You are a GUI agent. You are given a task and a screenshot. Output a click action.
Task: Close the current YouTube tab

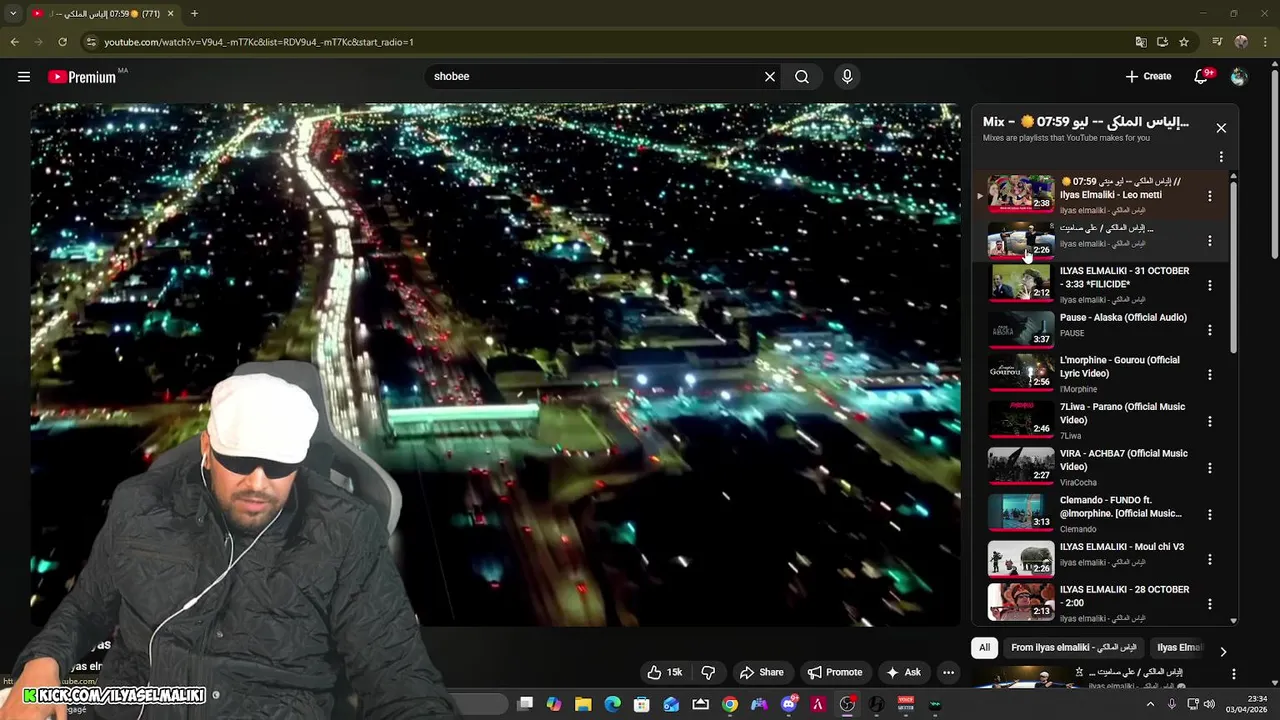[170, 14]
